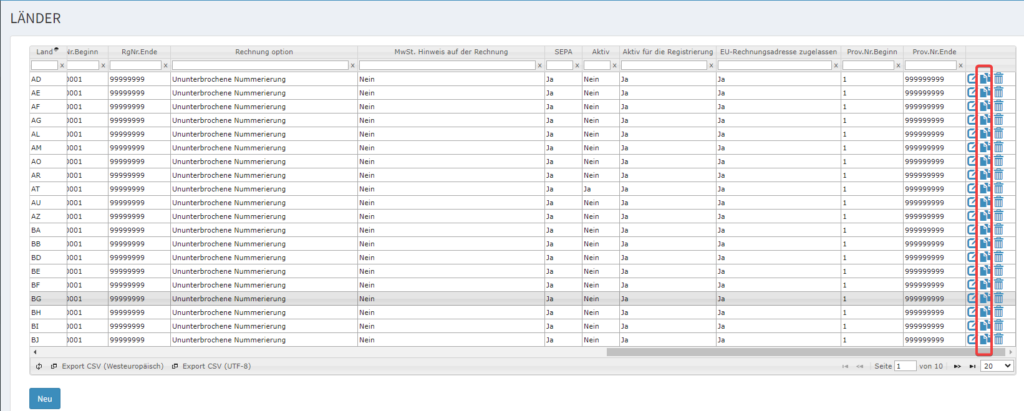
Task: Click the Neu button
Action: (x=44, y=397)
